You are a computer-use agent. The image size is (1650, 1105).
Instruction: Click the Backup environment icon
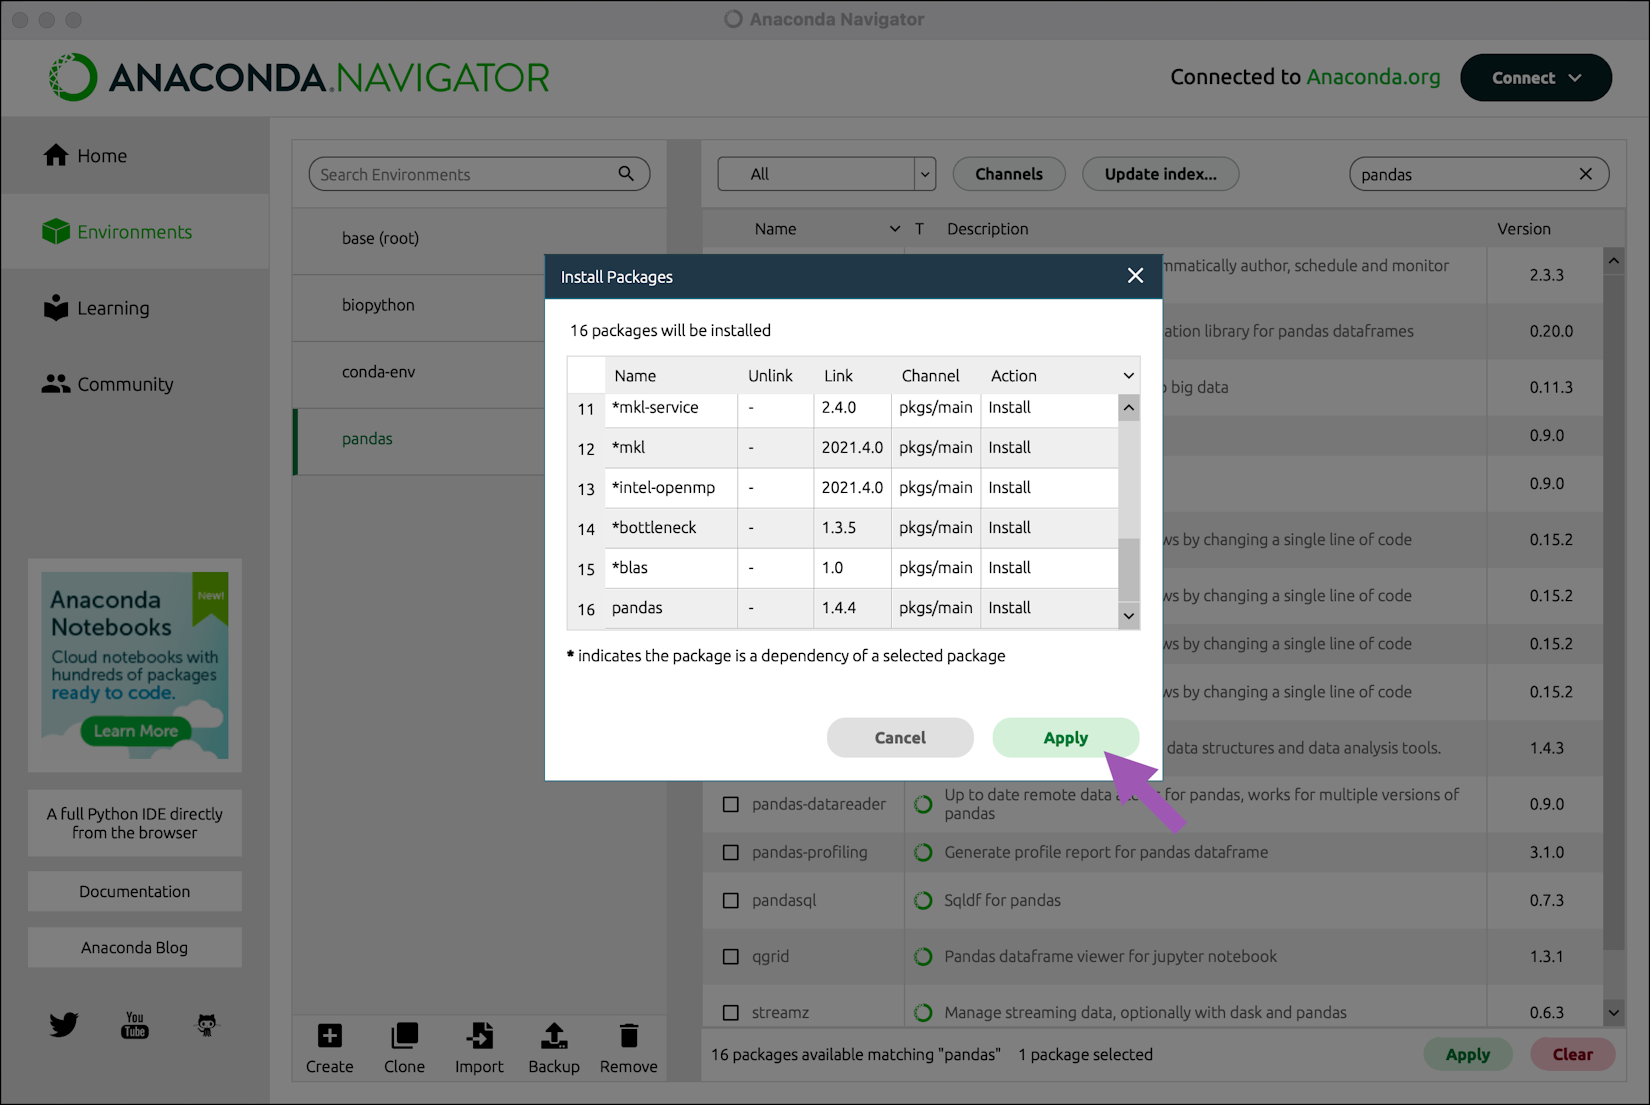point(553,1036)
